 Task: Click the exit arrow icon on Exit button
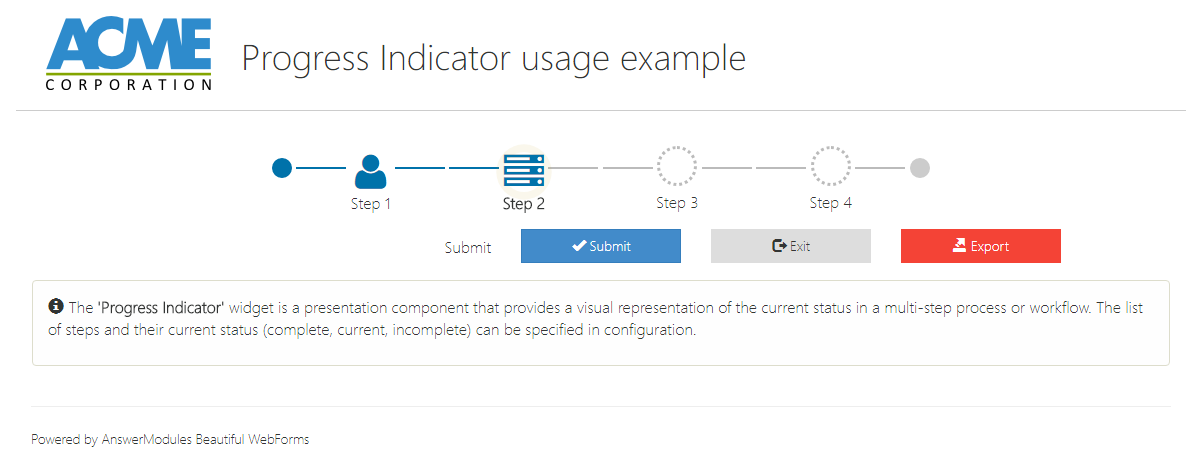point(779,246)
